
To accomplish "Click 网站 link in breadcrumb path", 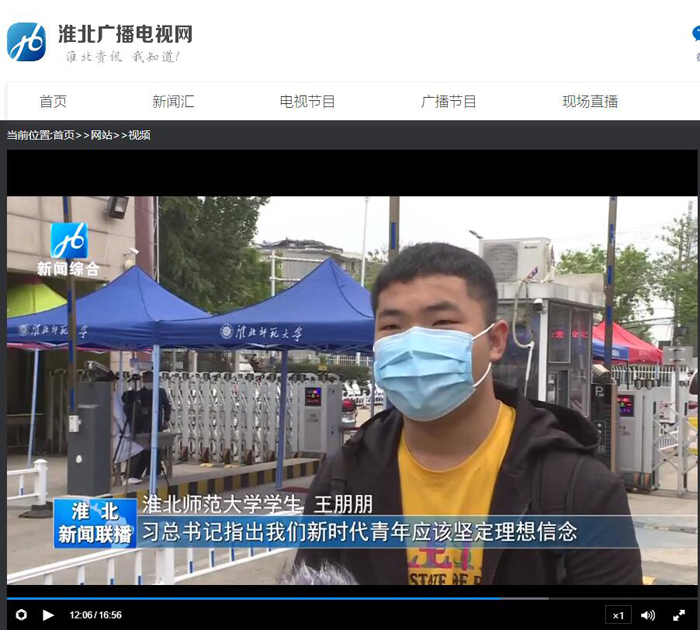I will pos(102,135).
